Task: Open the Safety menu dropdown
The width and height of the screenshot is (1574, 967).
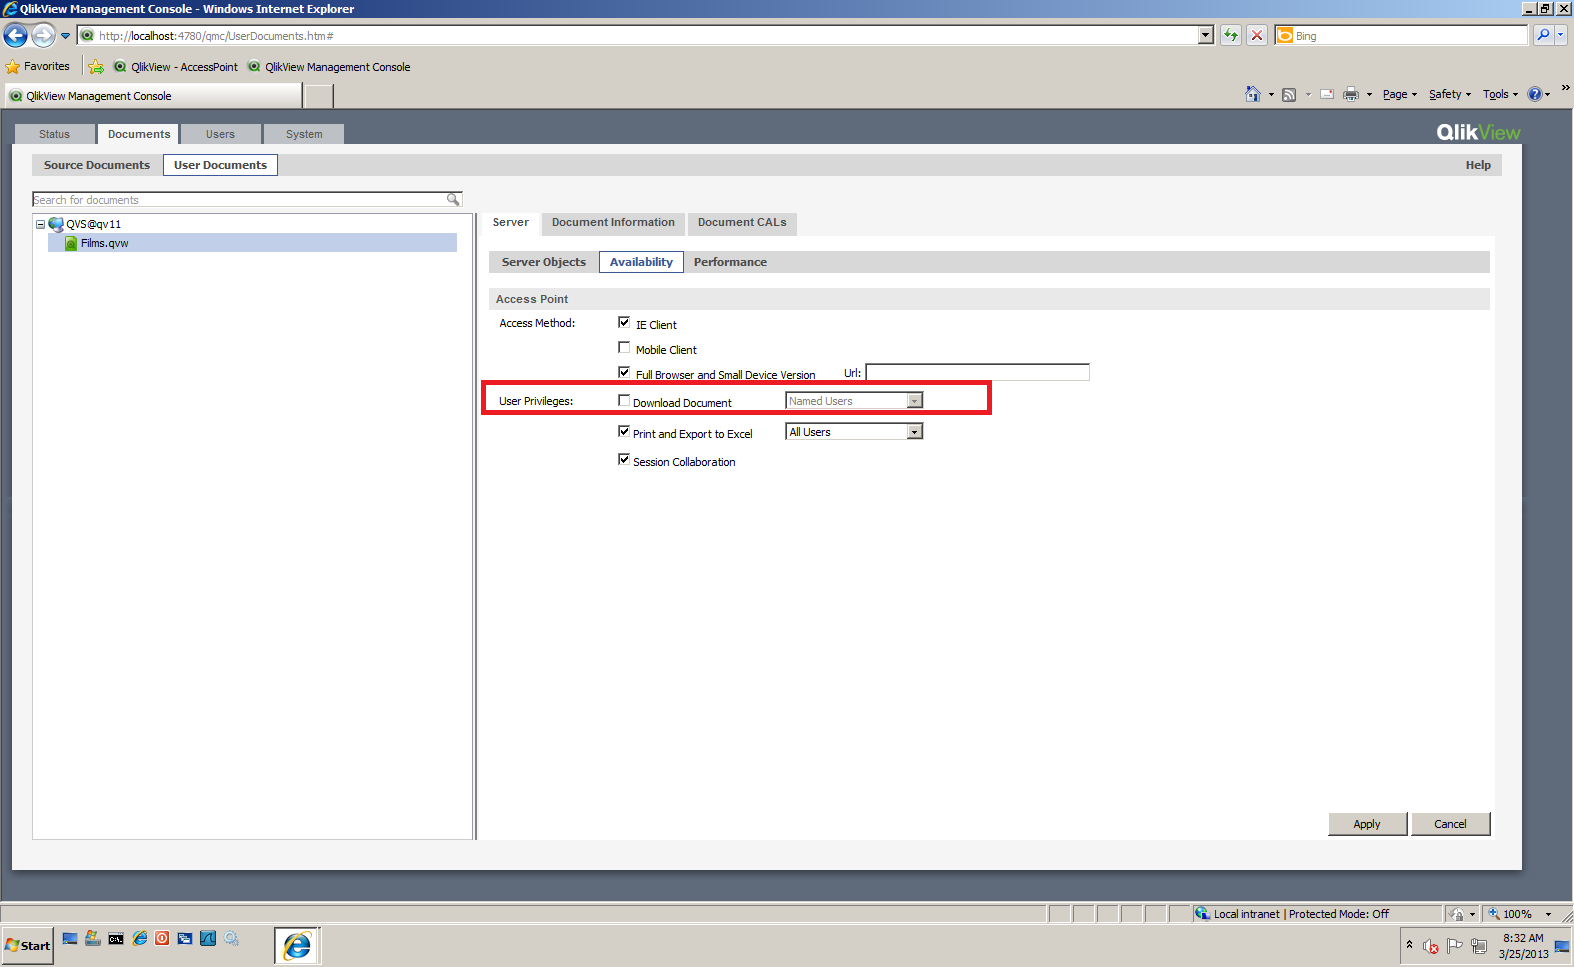Action: 1449,94
